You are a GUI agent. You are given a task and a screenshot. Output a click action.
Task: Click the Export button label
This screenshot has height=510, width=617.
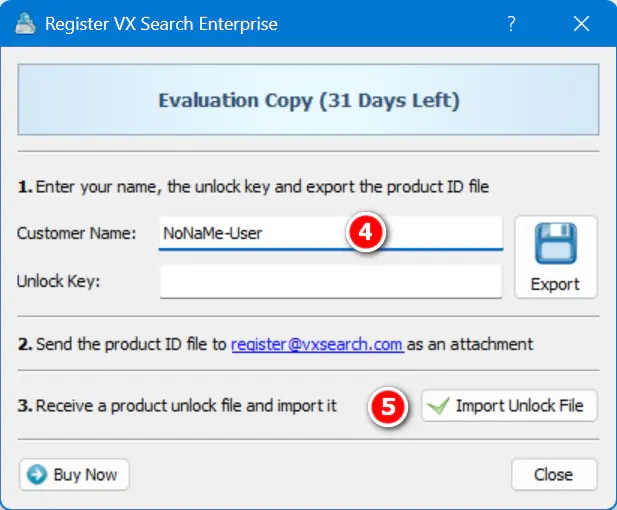[555, 284]
